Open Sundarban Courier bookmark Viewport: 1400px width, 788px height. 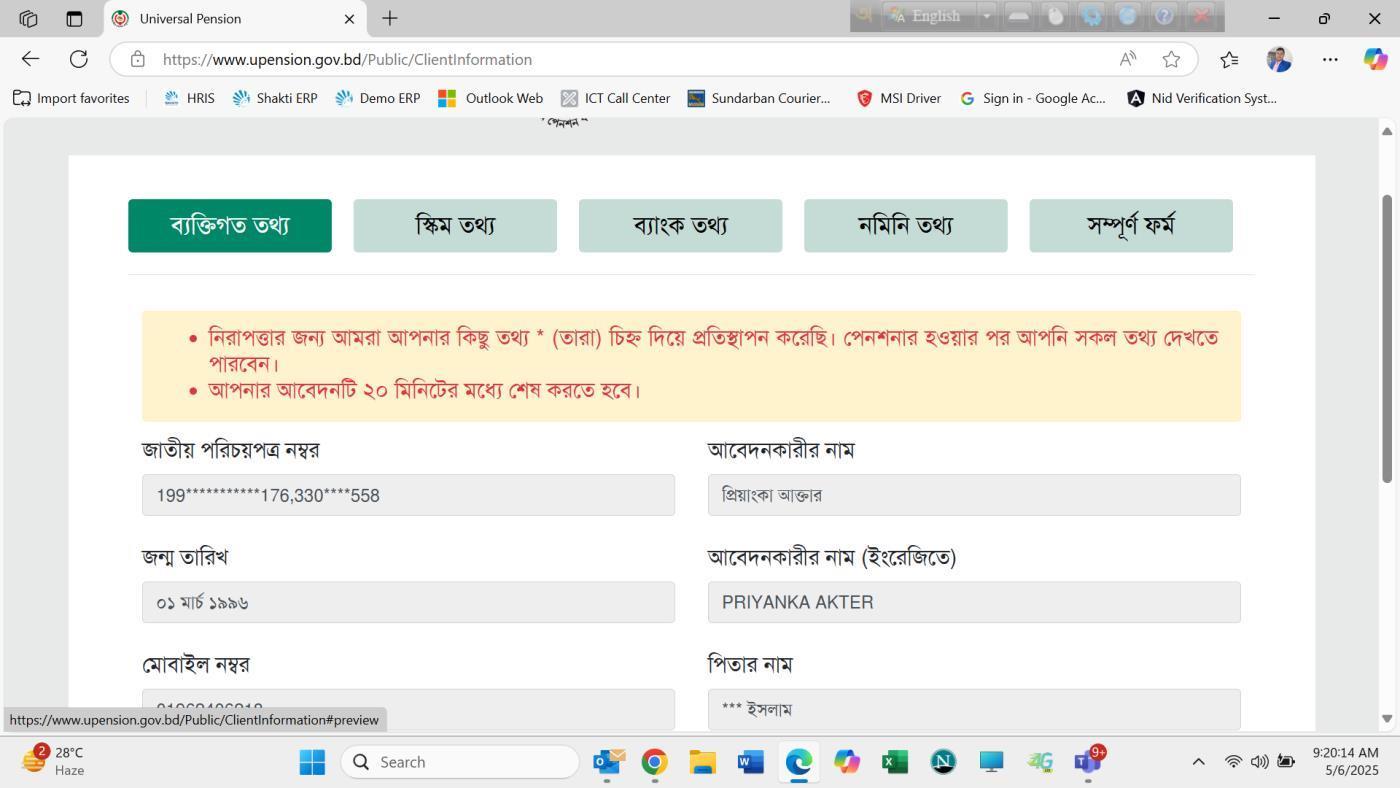click(x=759, y=98)
